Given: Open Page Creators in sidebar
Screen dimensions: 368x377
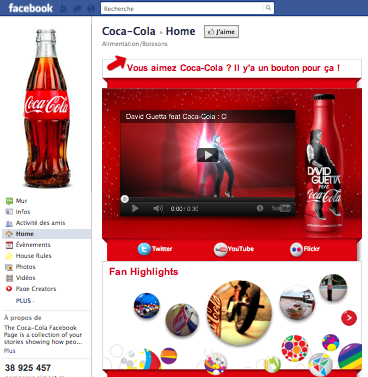Looking at the screenshot, I should [x=36, y=289].
